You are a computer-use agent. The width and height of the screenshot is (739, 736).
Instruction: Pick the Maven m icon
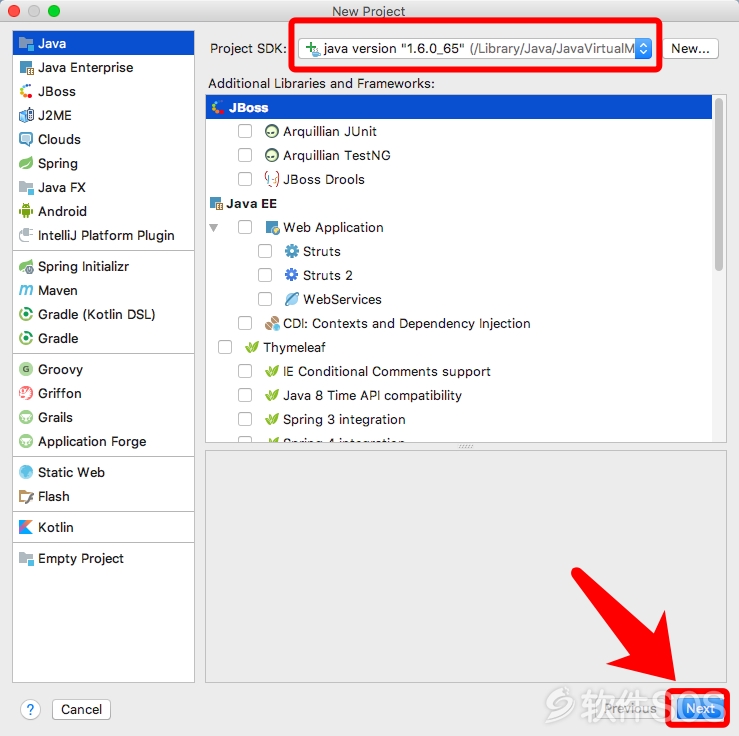pos(26,290)
